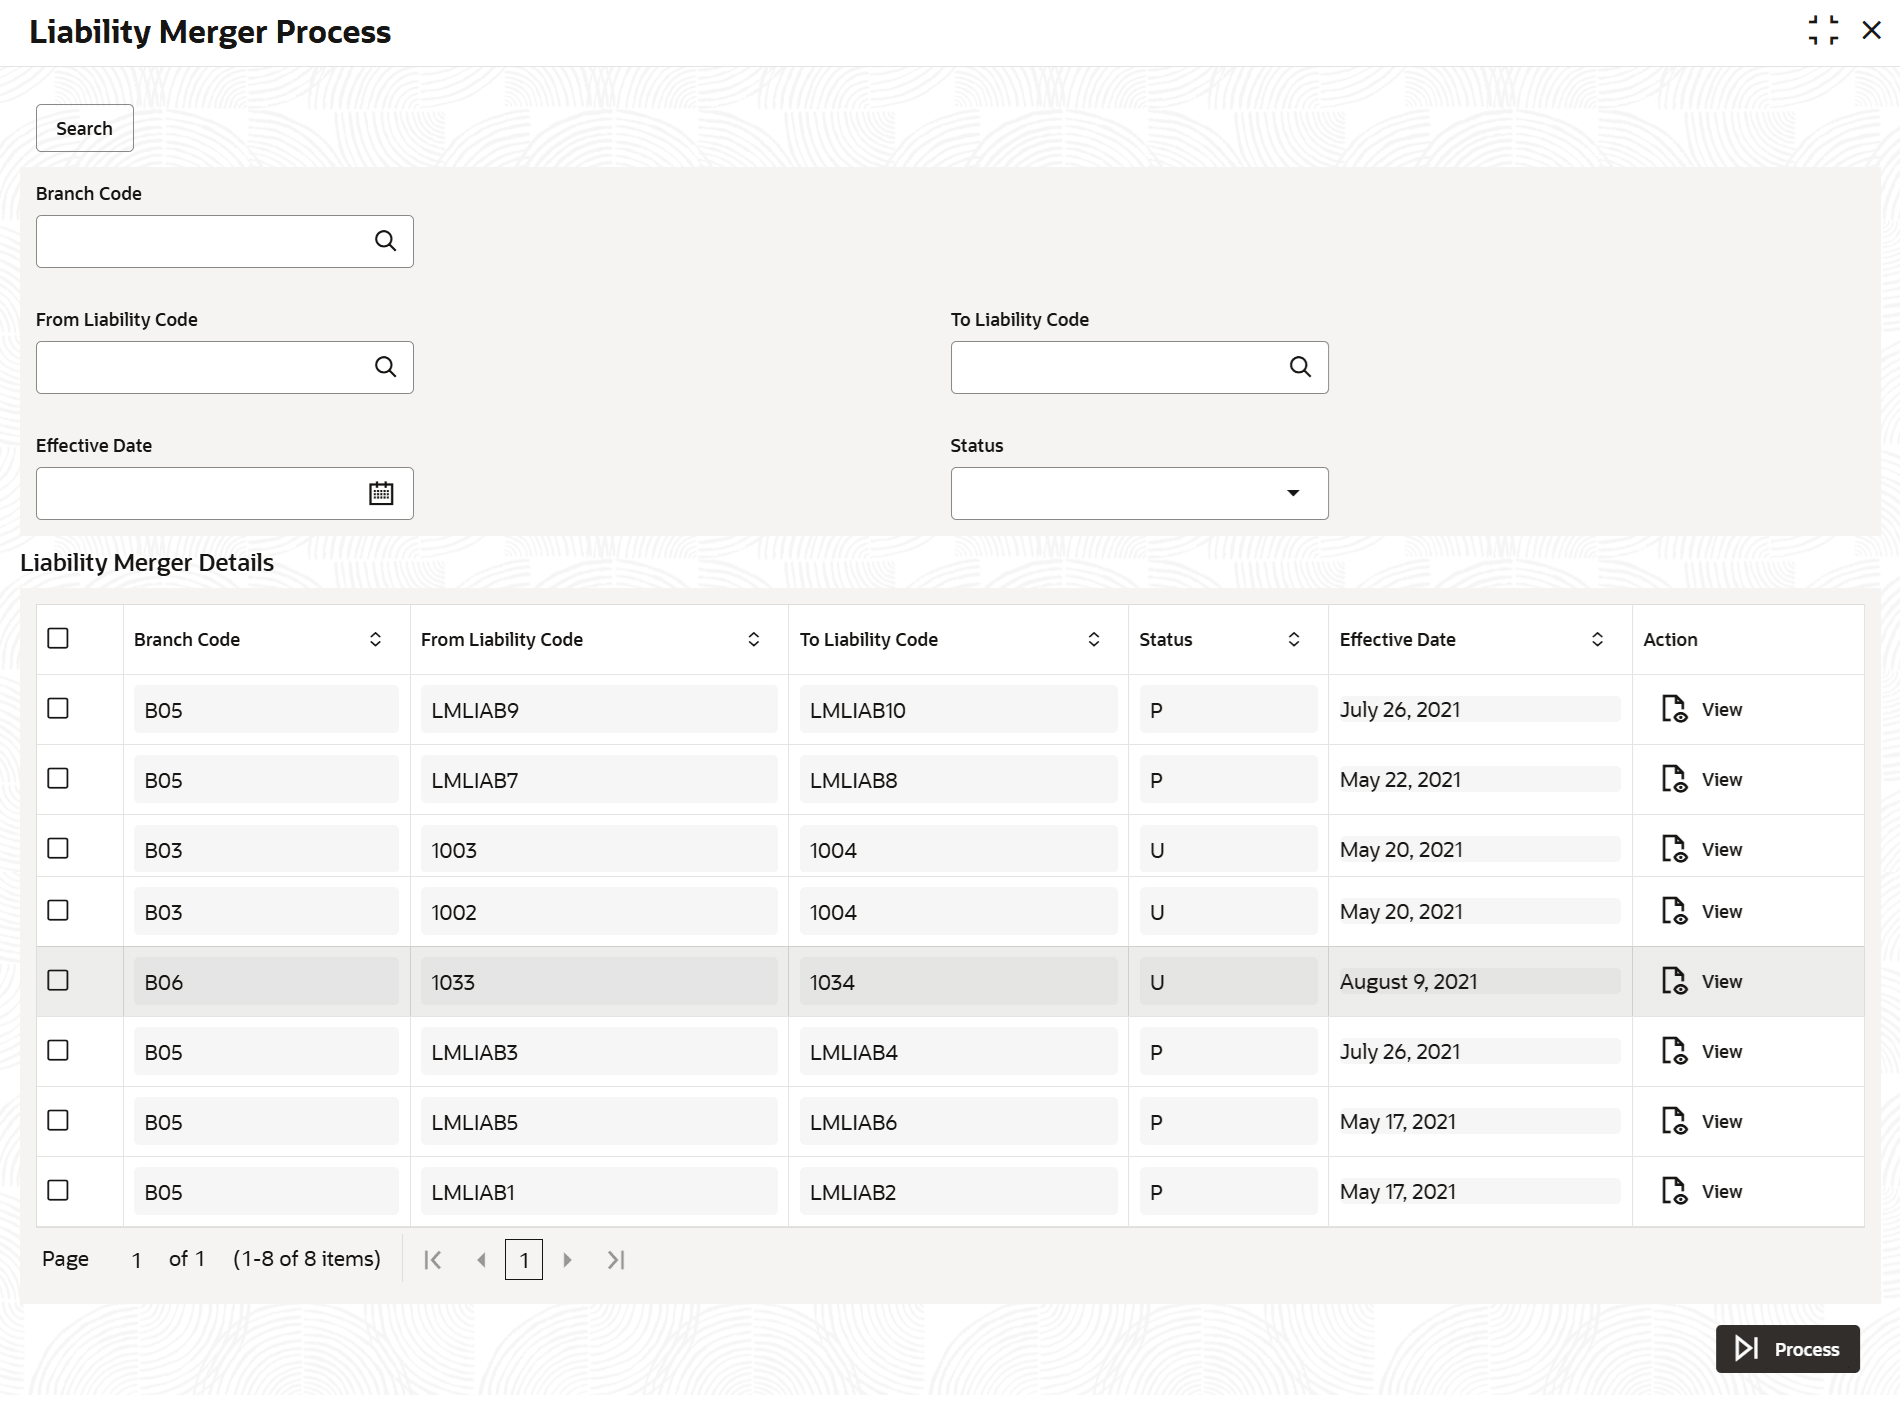The image size is (1900, 1410).
Task: Go to next page of results
Action: coord(567,1260)
